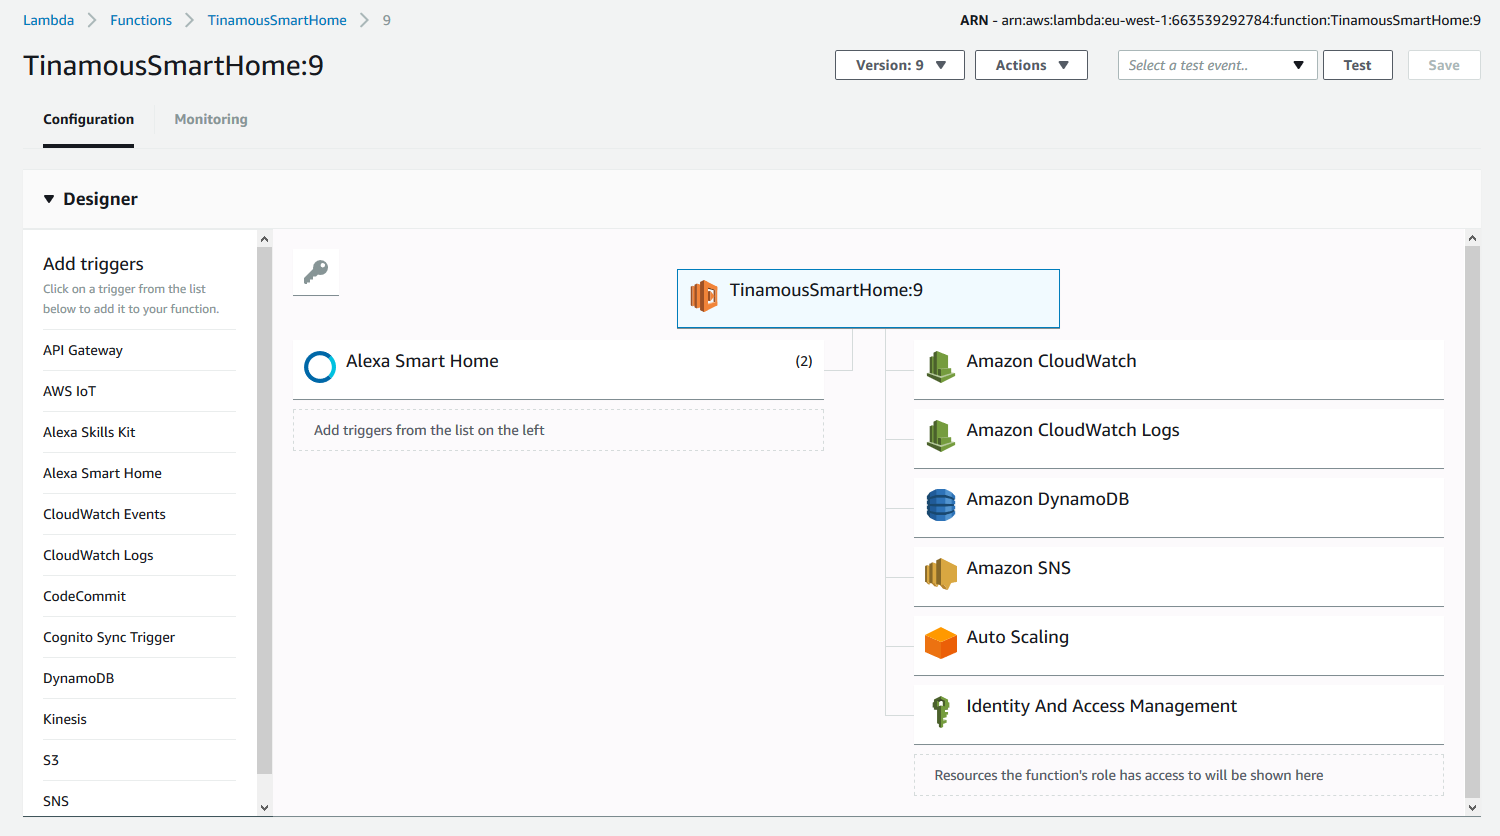Open the Version: 9 dropdown
The height and width of the screenshot is (836, 1500).
[899, 65]
